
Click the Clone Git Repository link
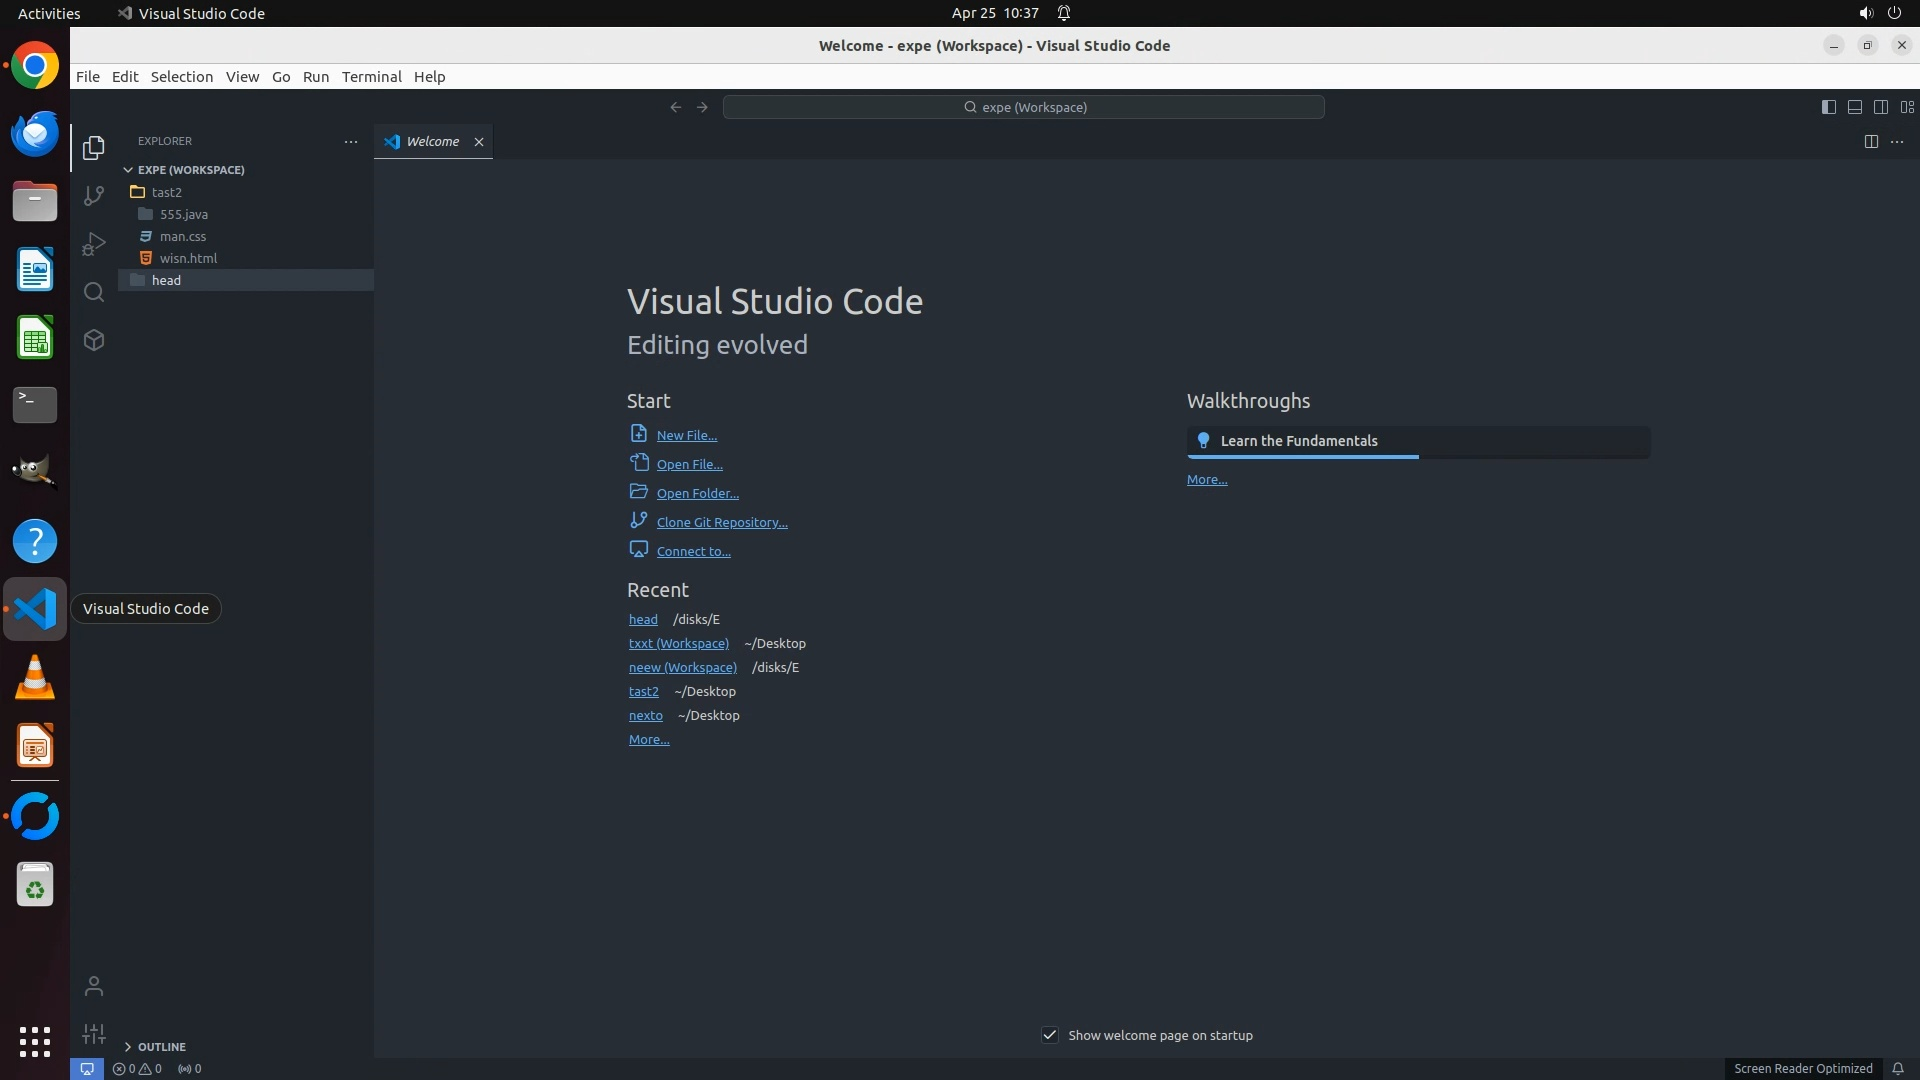pos(721,522)
